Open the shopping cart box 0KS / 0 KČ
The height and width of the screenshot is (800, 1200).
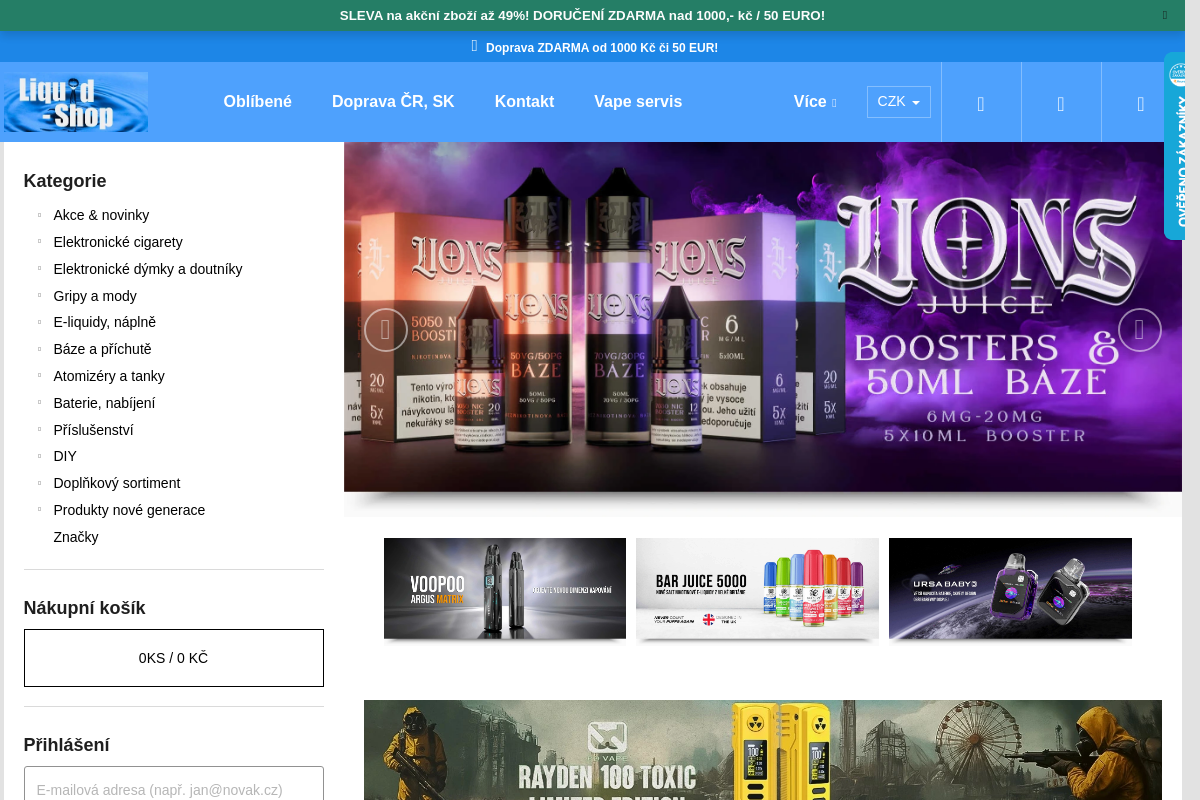coord(174,658)
